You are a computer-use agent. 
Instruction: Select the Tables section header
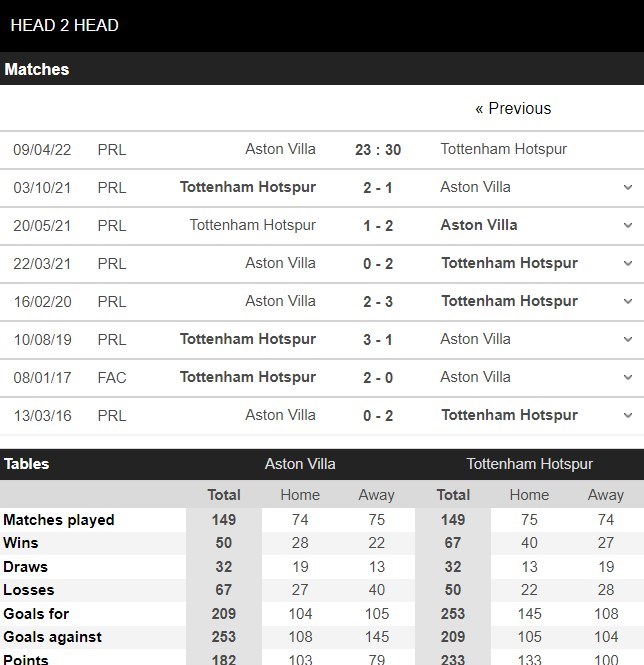27,464
